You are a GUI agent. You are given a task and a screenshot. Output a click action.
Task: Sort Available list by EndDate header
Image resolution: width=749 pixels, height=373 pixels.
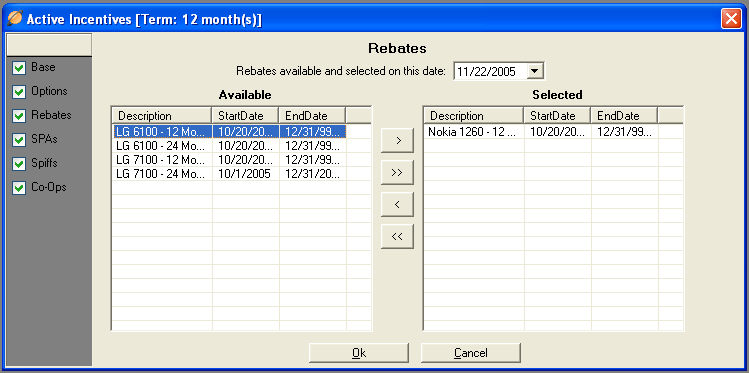pyautogui.click(x=312, y=116)
